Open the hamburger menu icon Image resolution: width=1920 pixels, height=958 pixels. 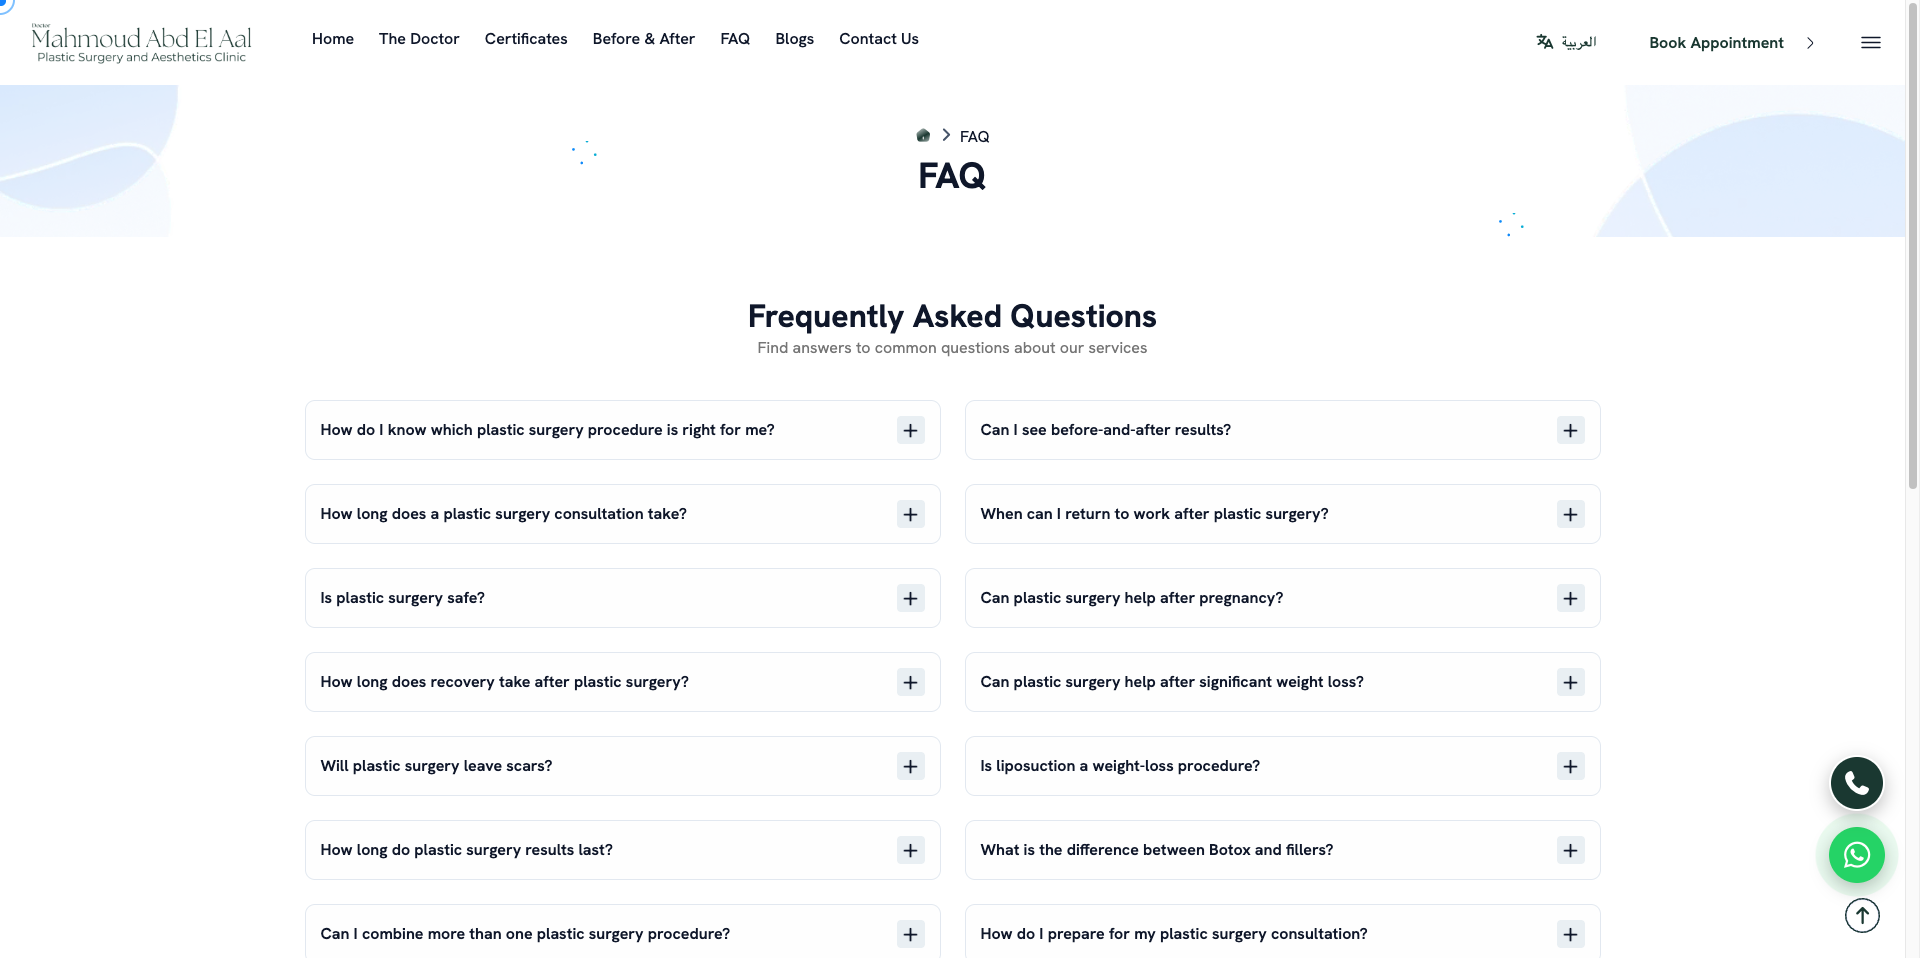(x=1870, y=43)
